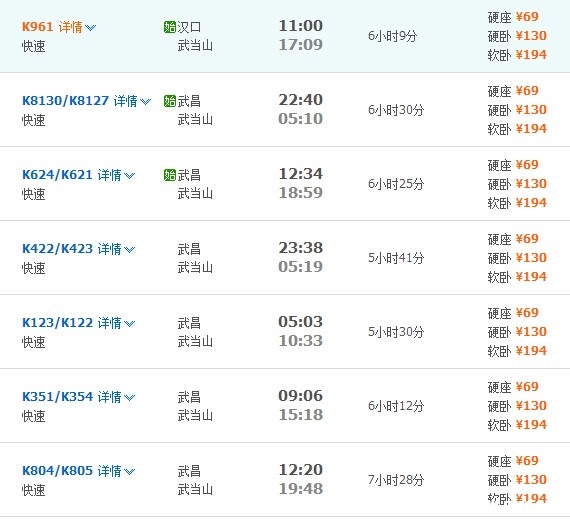Click 软卧 ¥194 price for K422/K423
This screenshot has height=519, width=570.
(517, 277)
